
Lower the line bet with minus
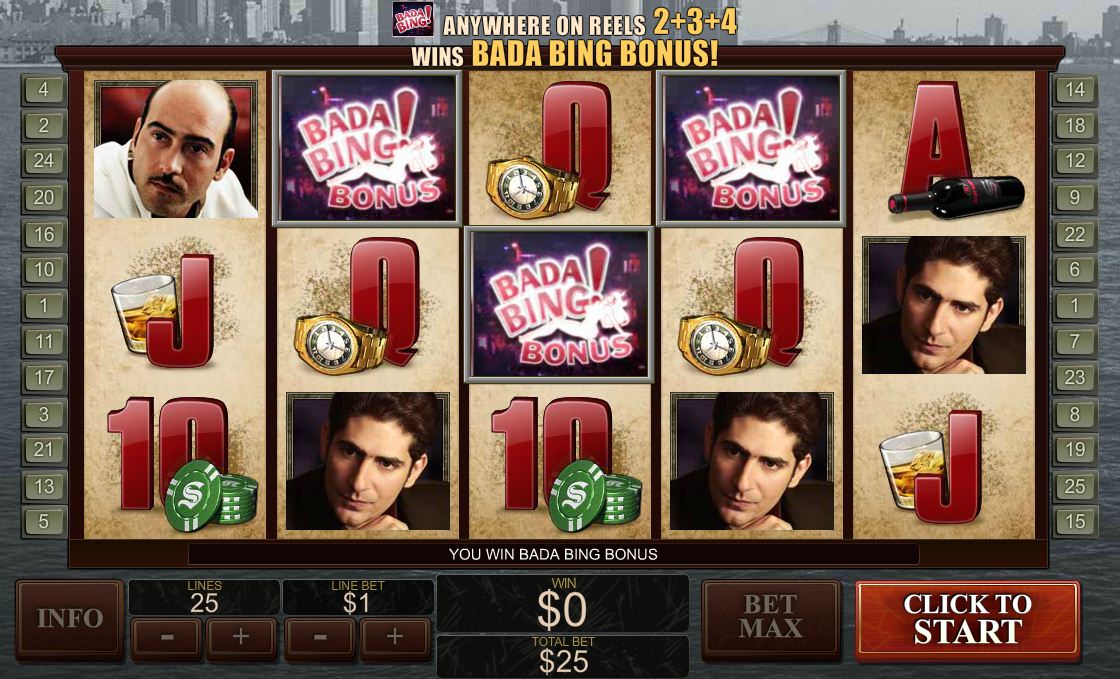pos(320,637)
